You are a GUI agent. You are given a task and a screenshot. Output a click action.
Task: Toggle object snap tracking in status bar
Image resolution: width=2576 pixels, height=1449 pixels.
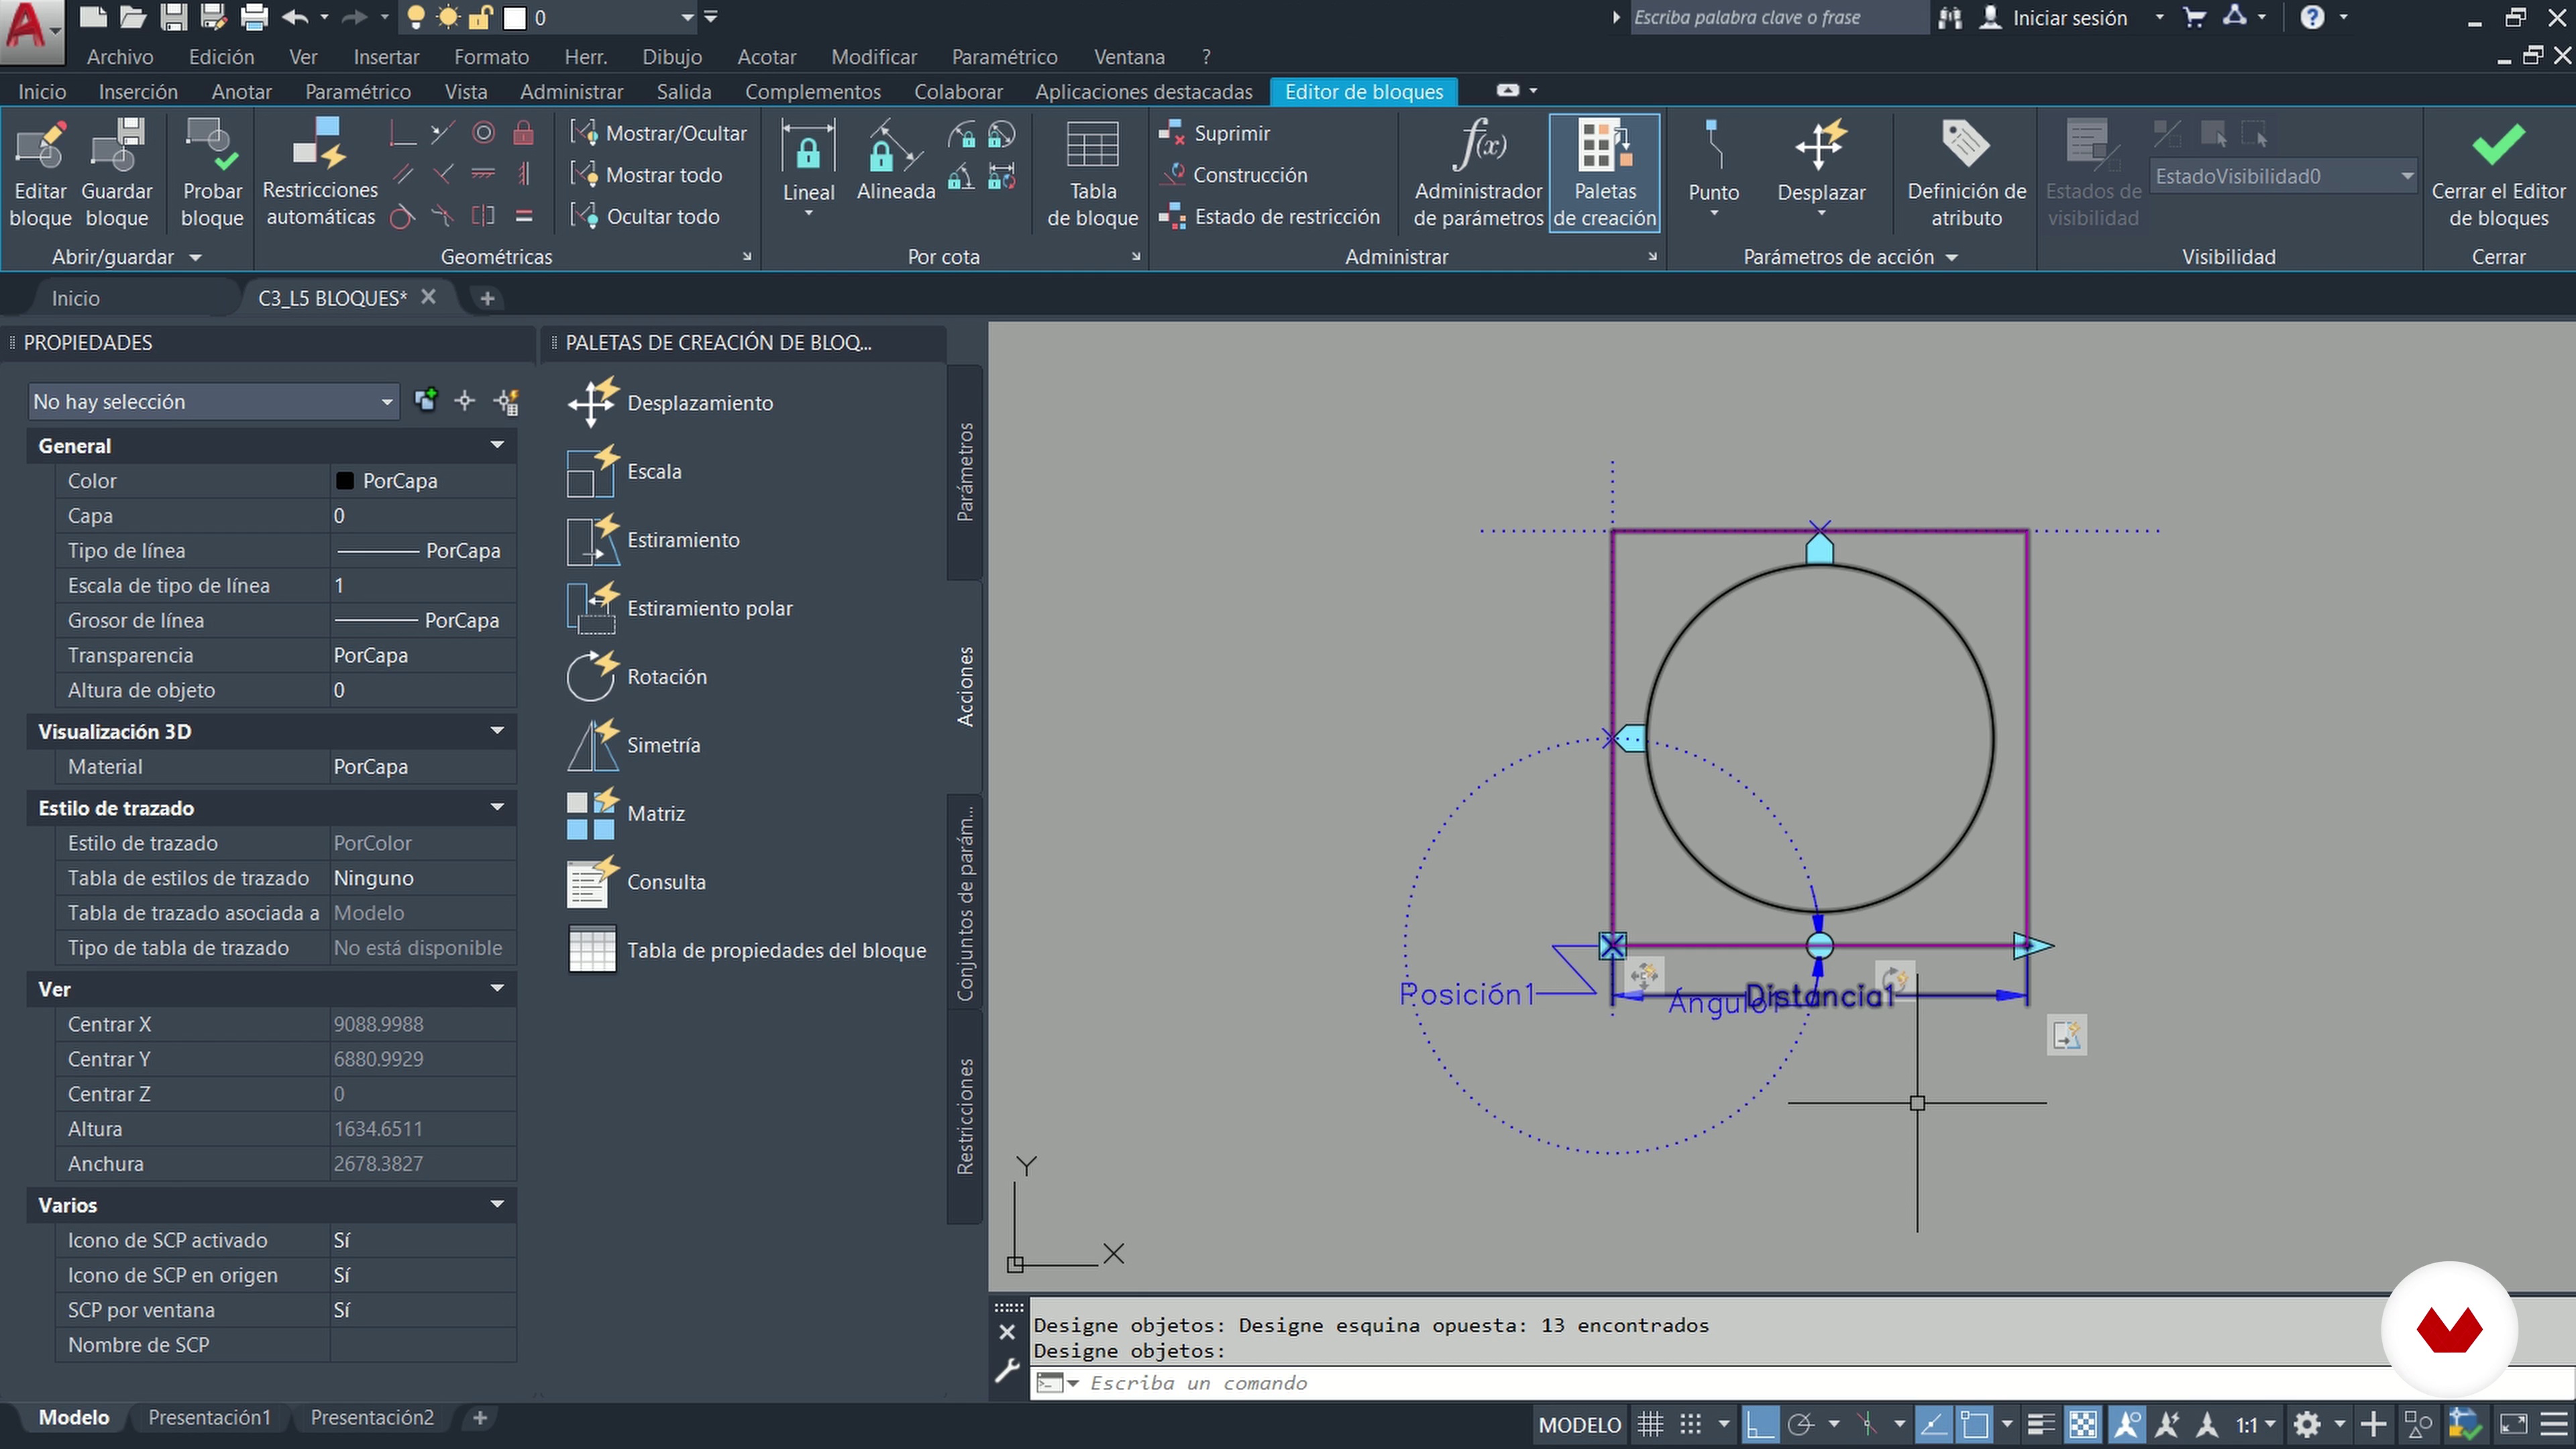1933,1424
